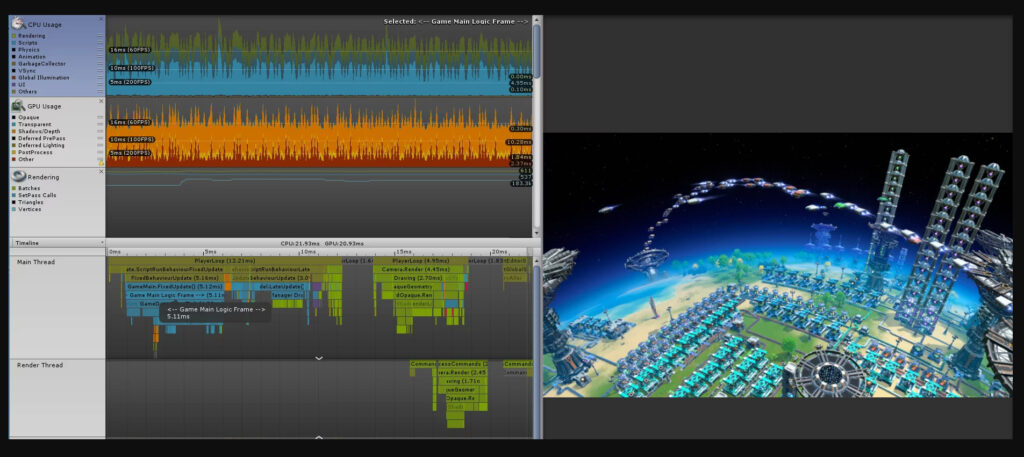Click the reorder handle beside CPU Rendering

(x=100, y=36)
